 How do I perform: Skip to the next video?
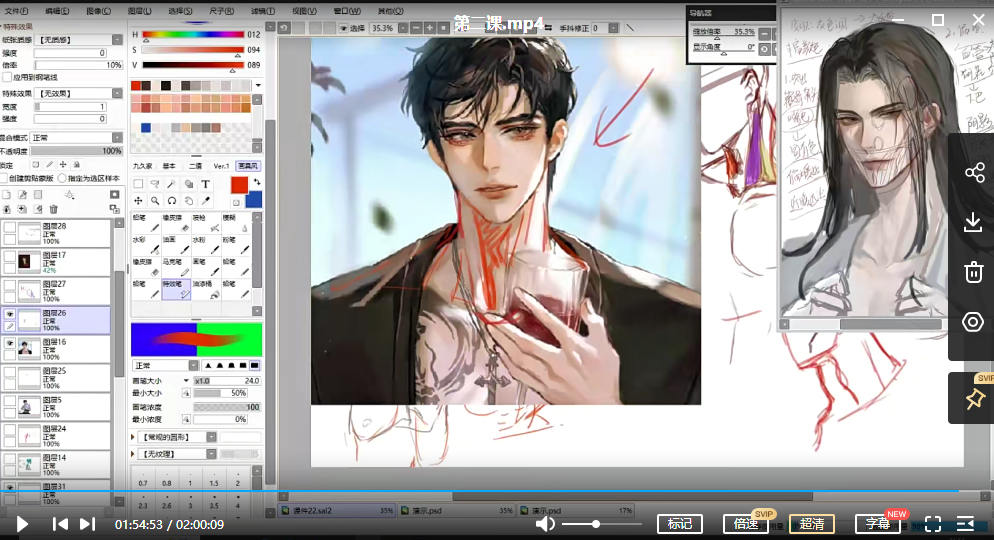tap(87, 524)
